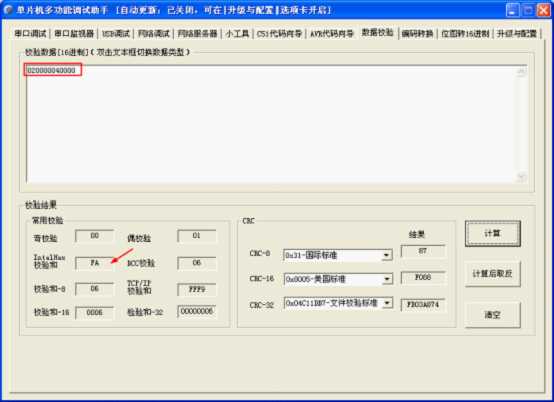
Task: Maximize the debugging assistant window
Action: 528,10
